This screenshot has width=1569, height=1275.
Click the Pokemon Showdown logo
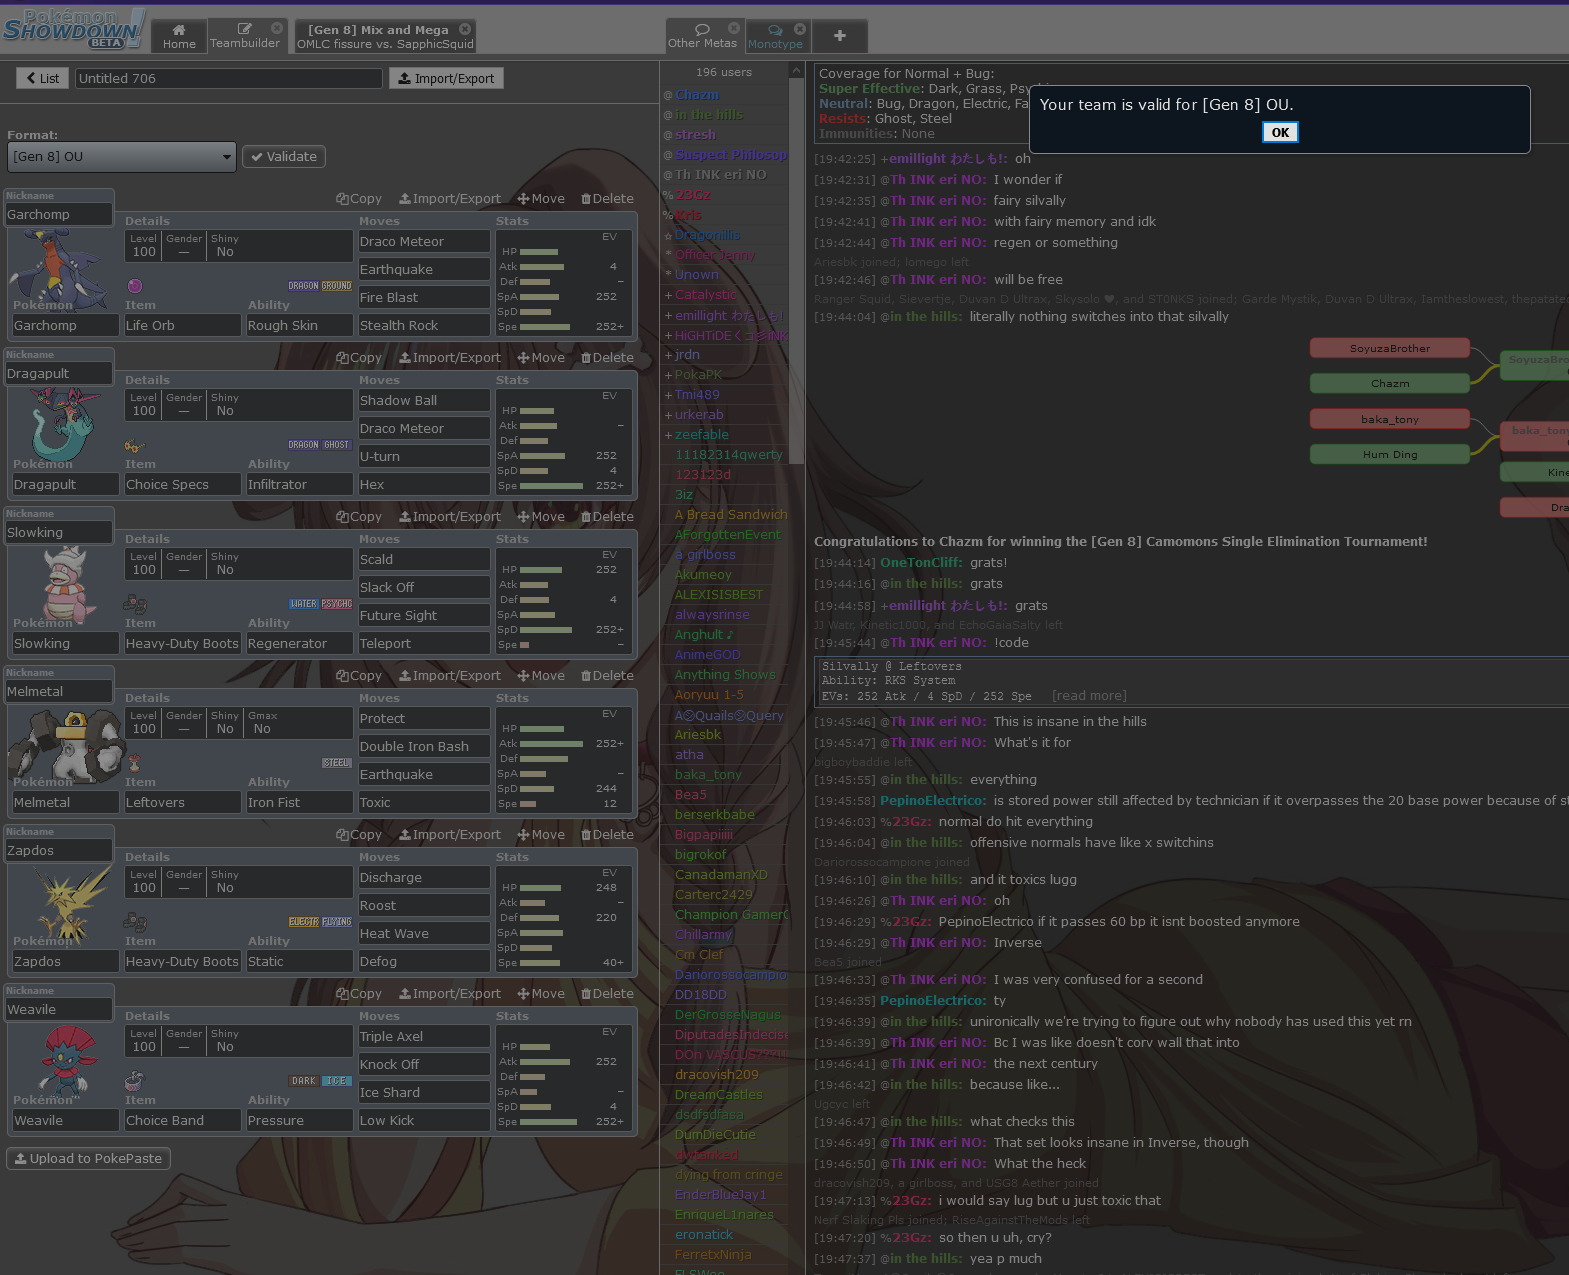click(x=73, y=29)
